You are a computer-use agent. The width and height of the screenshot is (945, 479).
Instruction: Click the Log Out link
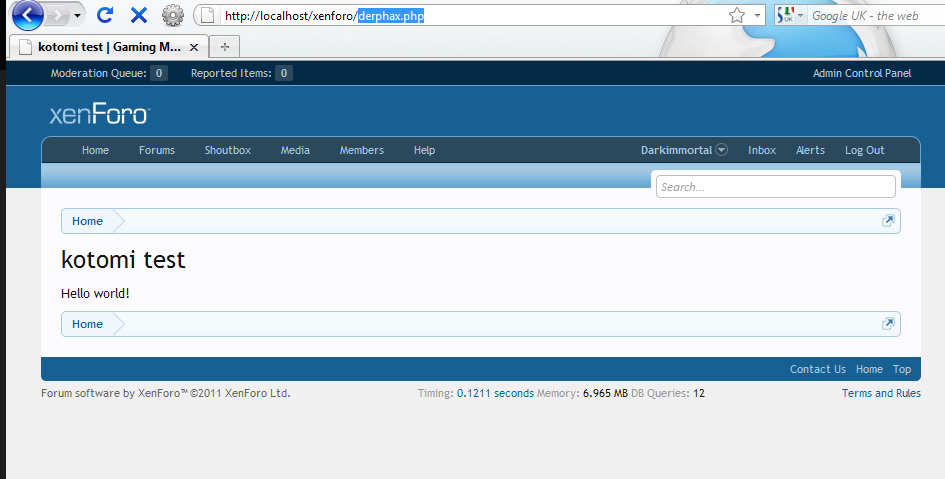(864, 150)
